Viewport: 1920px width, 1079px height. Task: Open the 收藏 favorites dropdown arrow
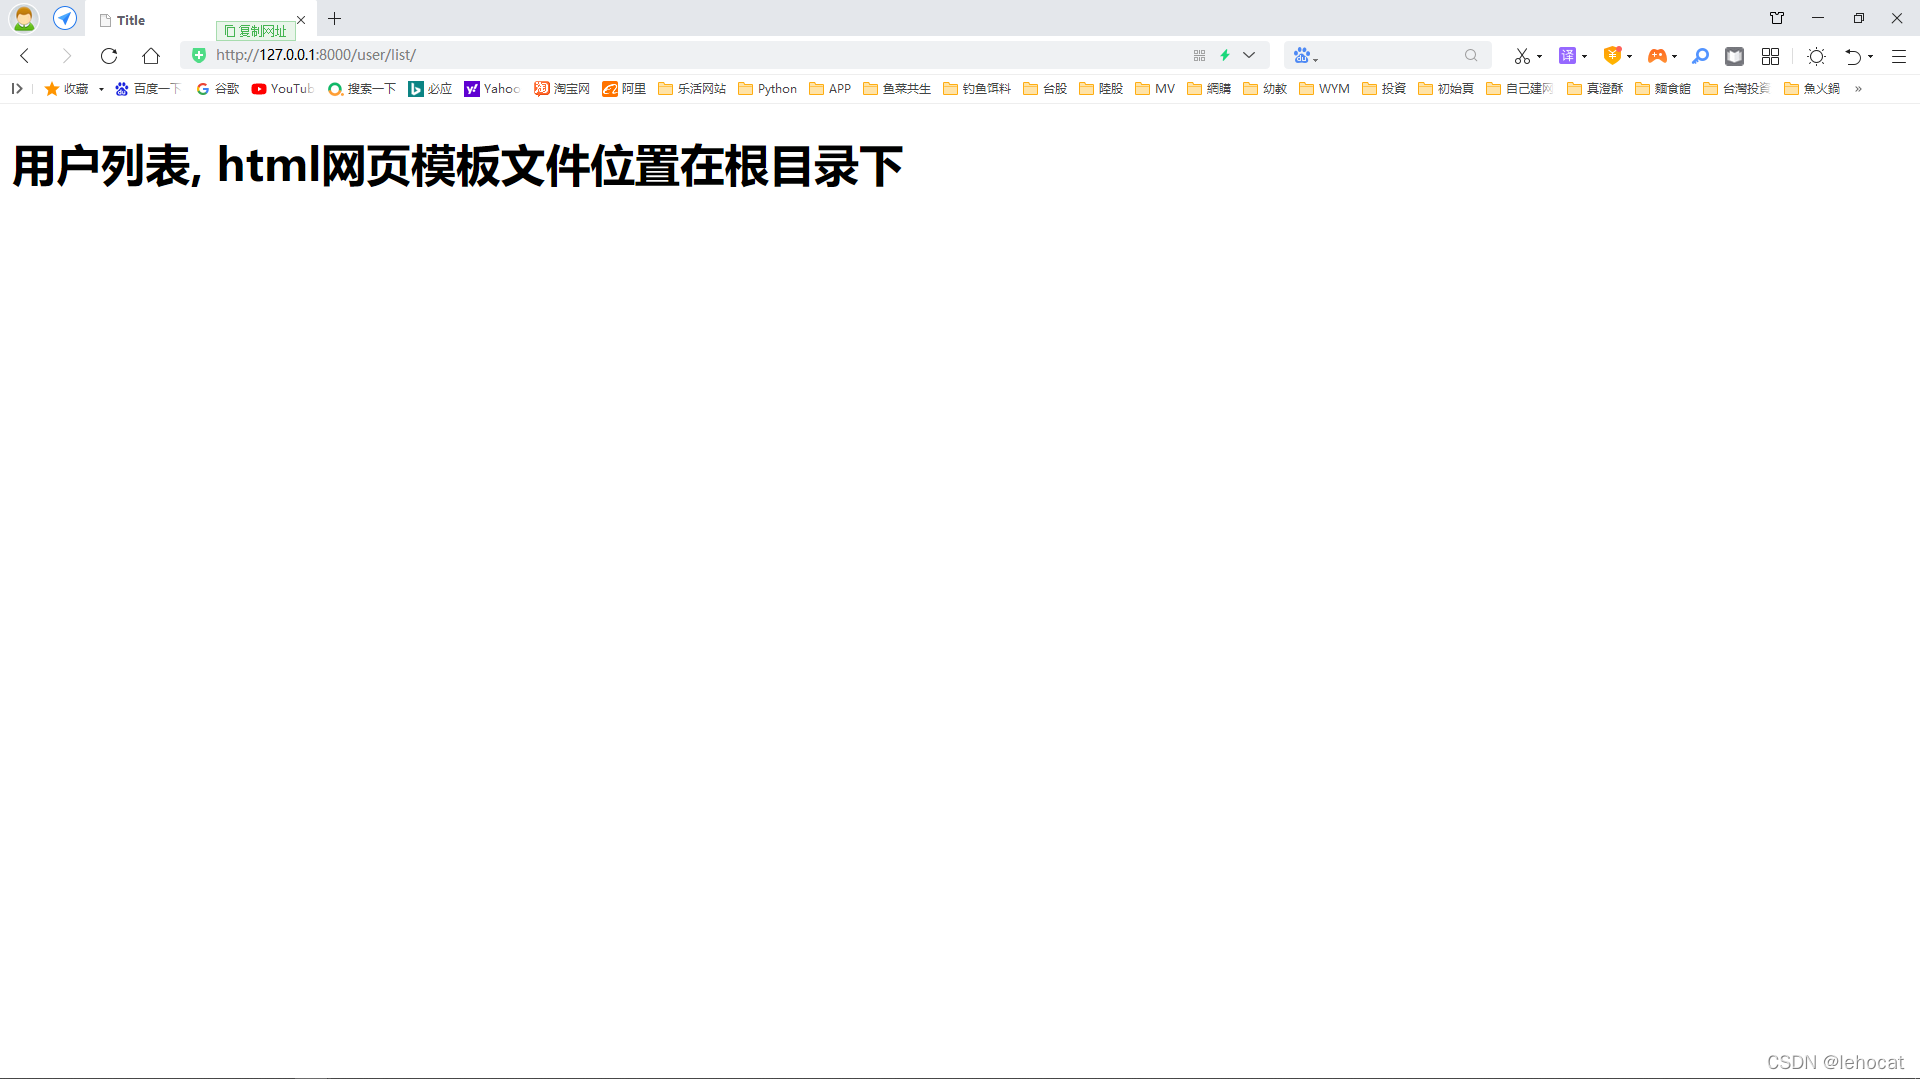(x=100, y=89)
